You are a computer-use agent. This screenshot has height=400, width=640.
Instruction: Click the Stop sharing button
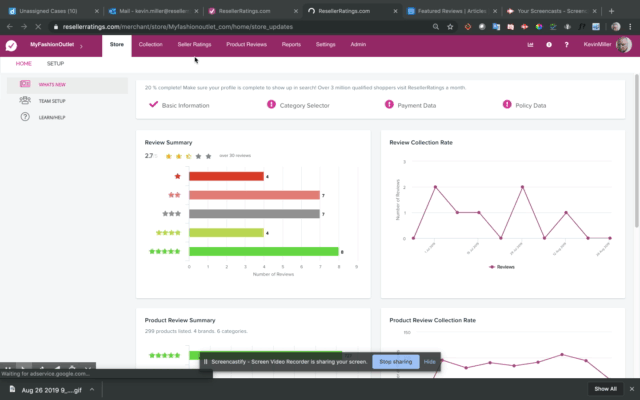396,362
